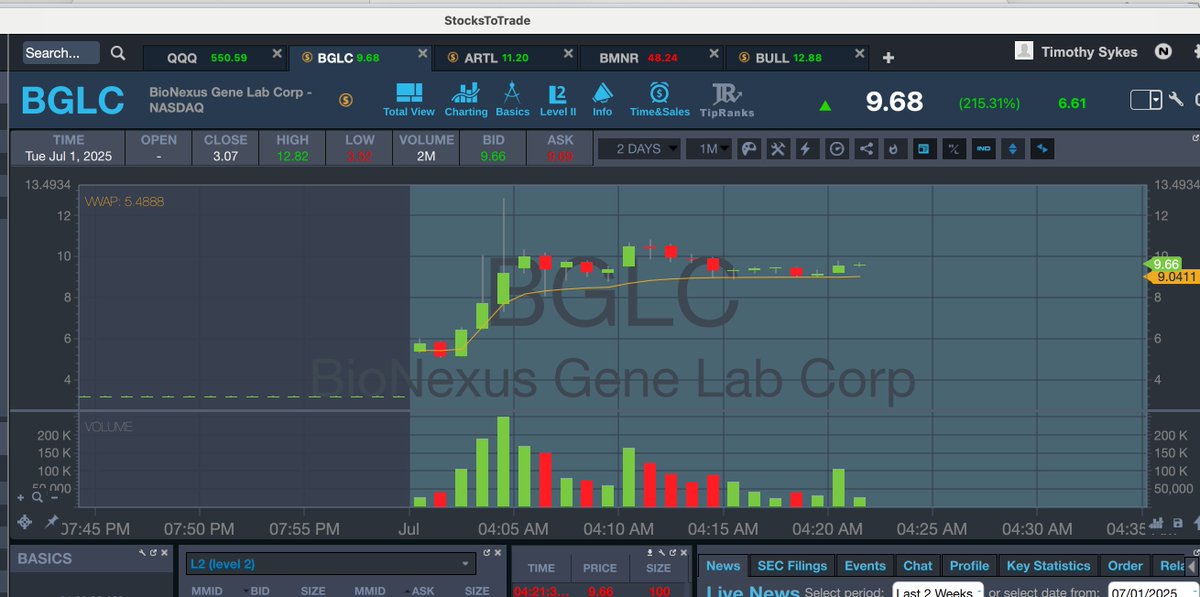Click the Search ticker input field
1200x597 pixels.
61,53
